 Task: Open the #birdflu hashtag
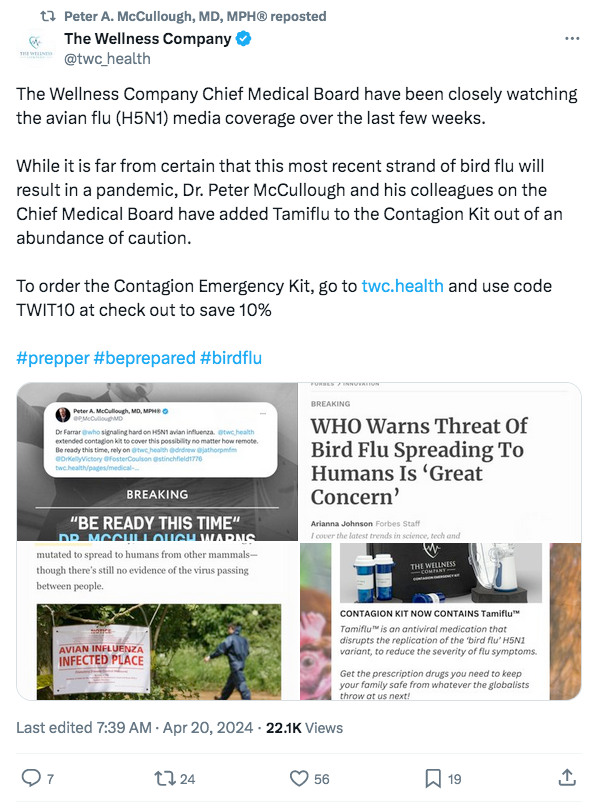coord(231,358)
